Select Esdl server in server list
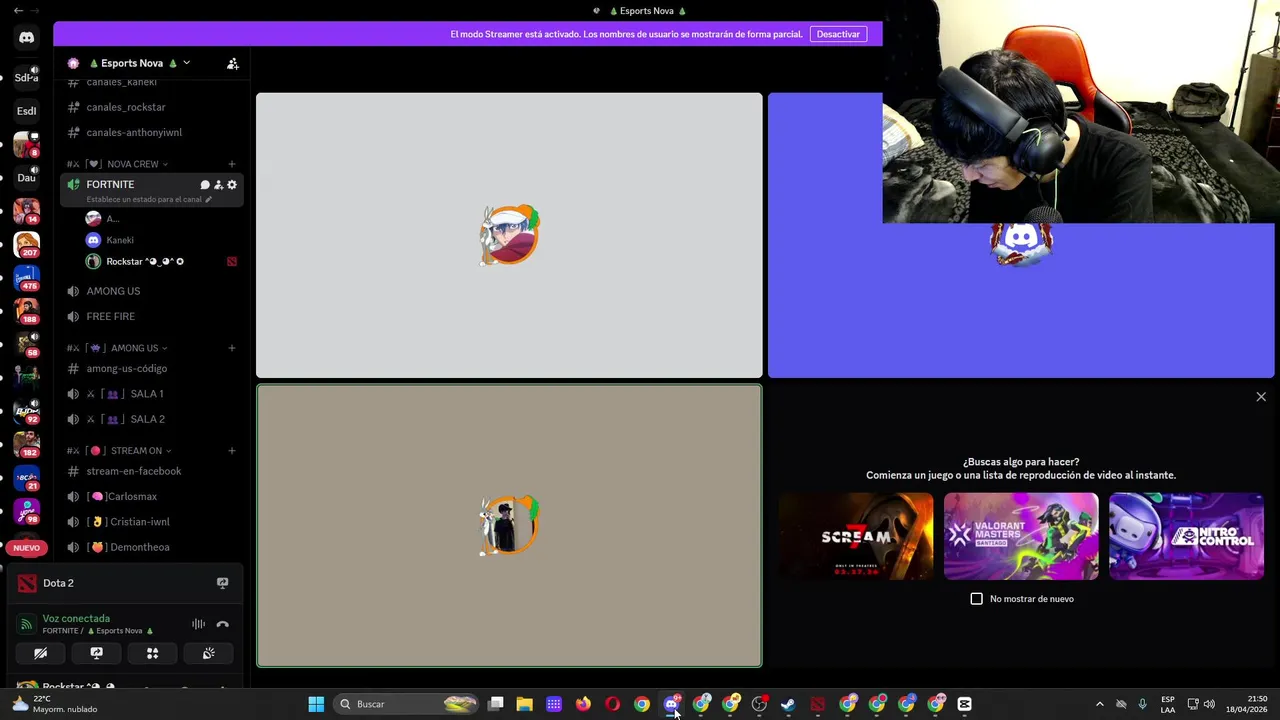This screenshot has height=720, width=1280. [x=27, y=111]
